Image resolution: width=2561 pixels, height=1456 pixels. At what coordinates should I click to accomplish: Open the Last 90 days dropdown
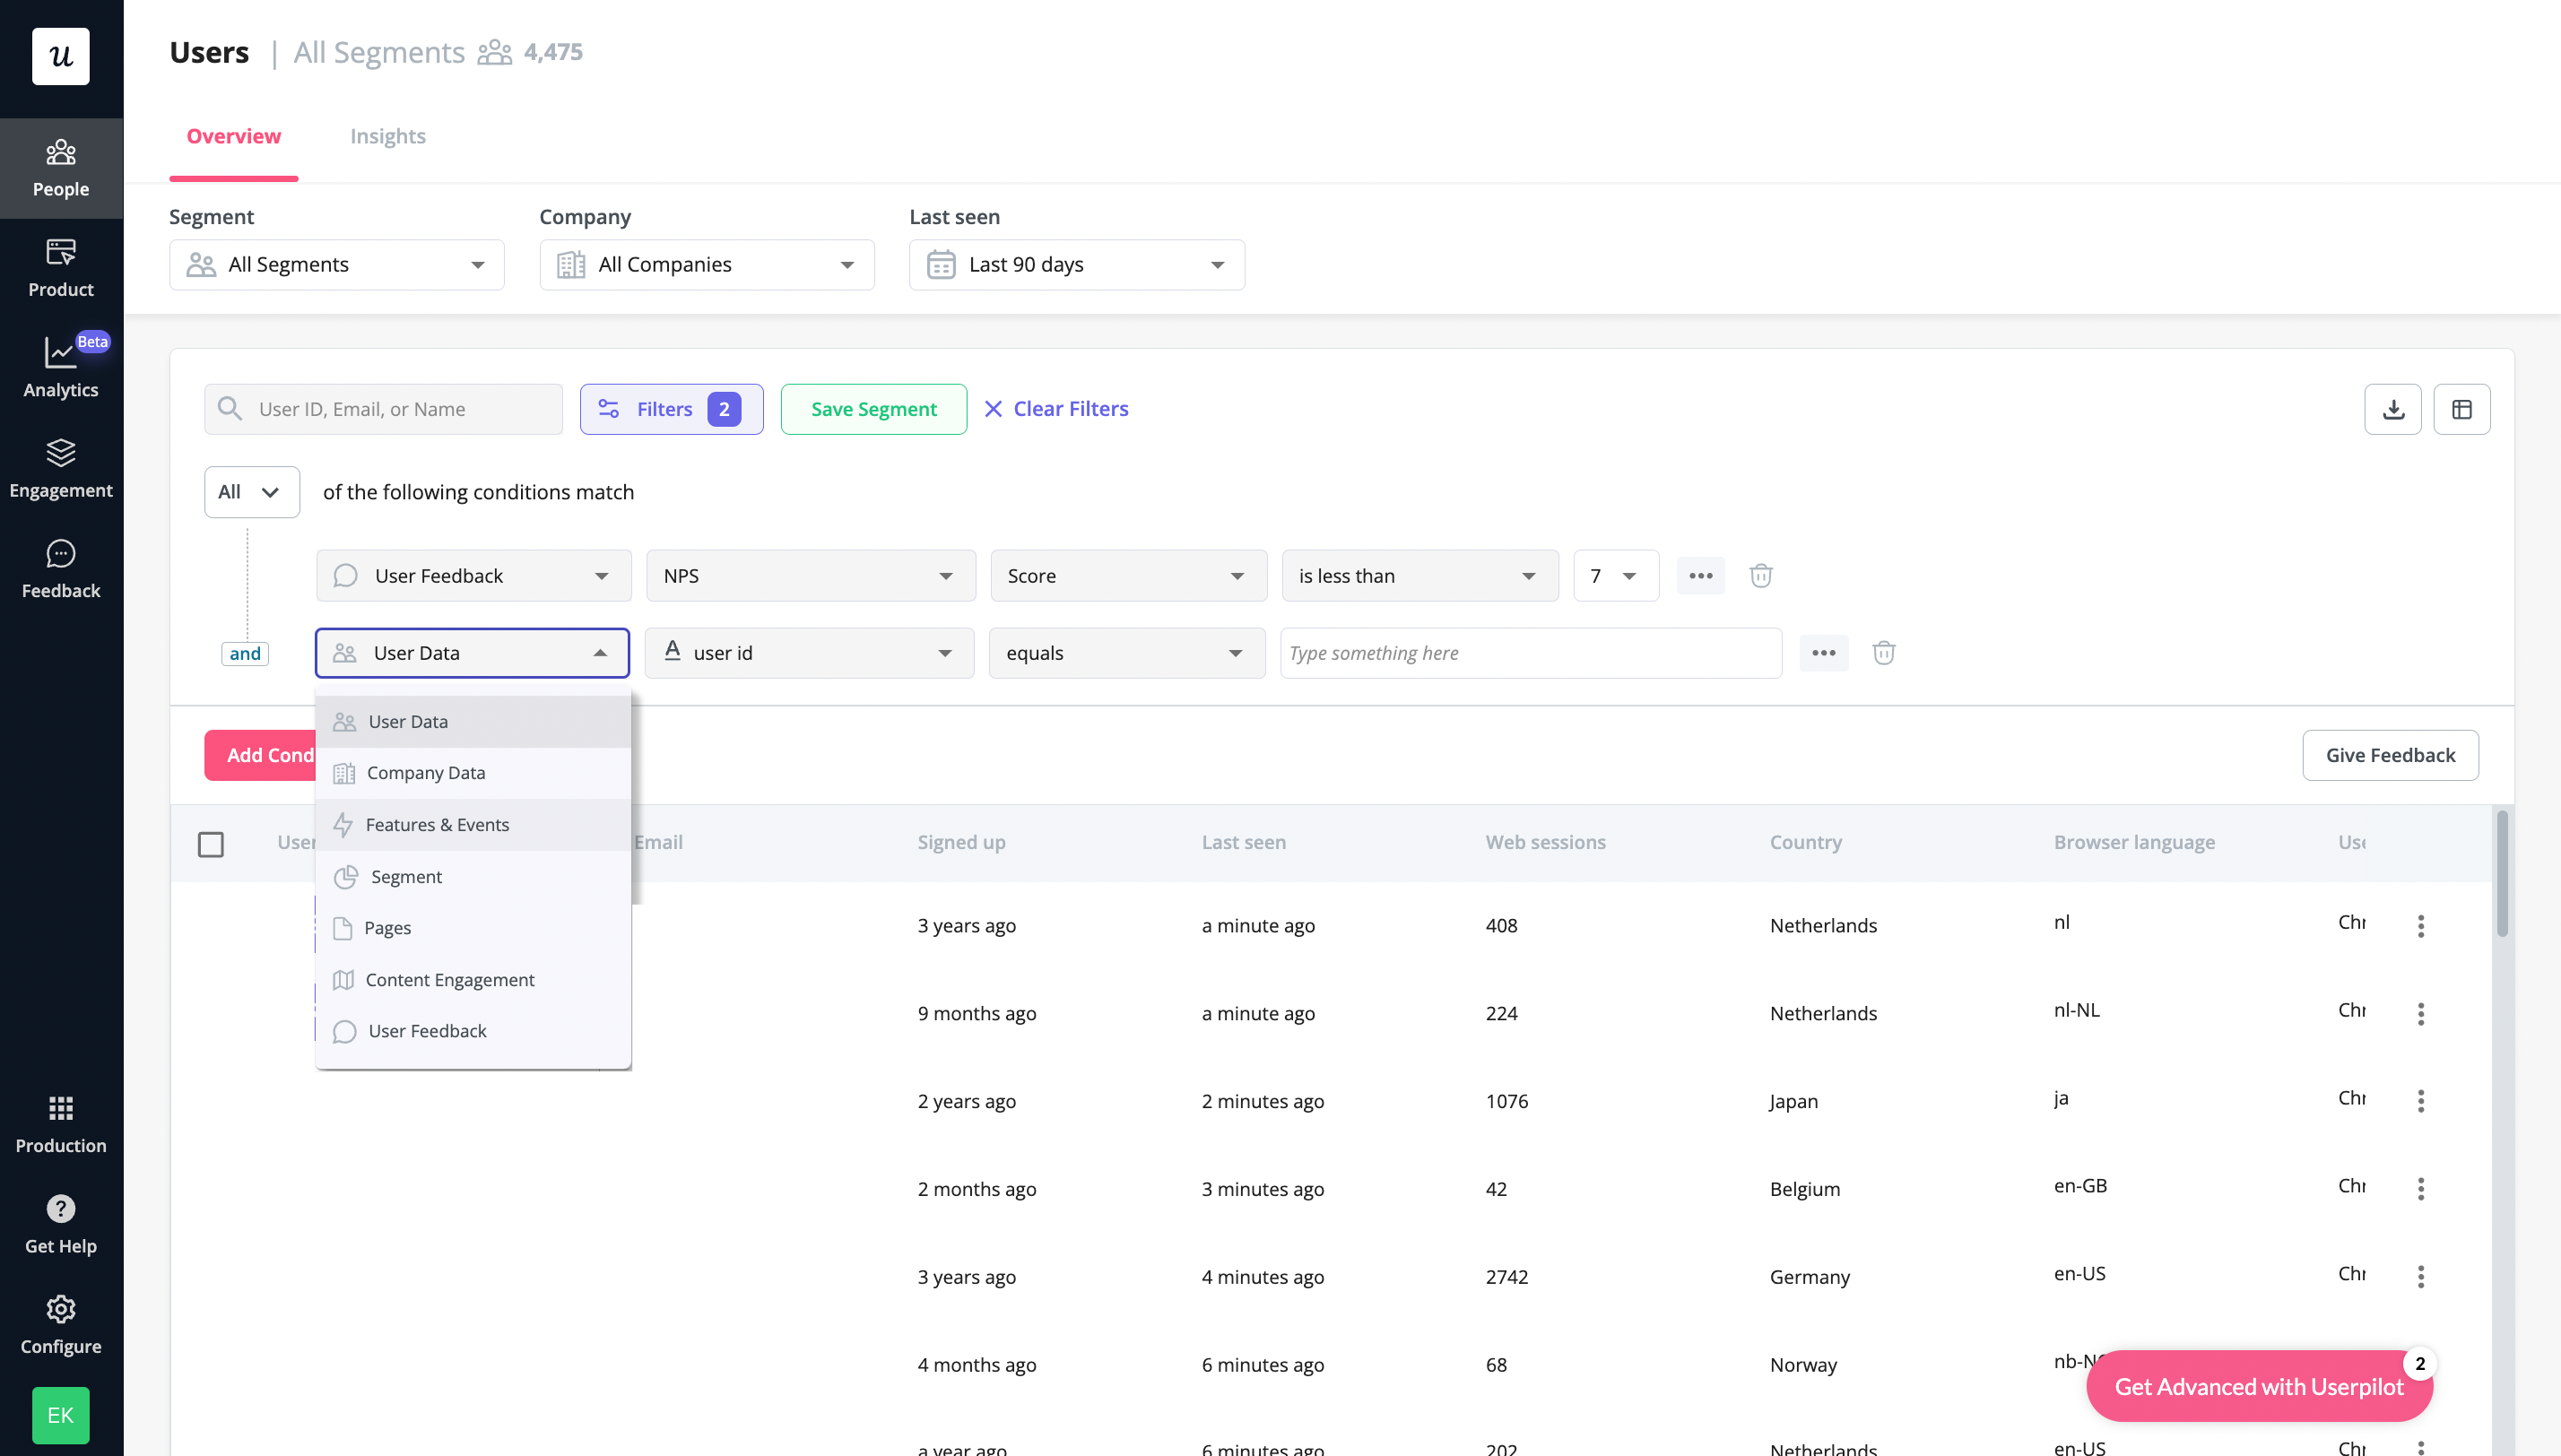(x=1076, y=264)
